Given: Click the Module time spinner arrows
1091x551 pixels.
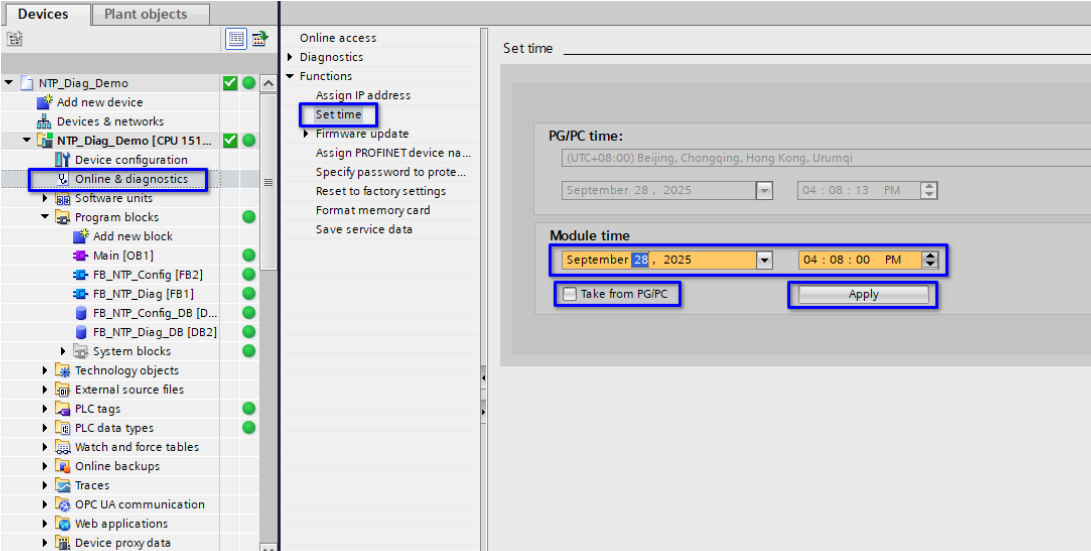Looking at the screenshot, I should point(930,260).
